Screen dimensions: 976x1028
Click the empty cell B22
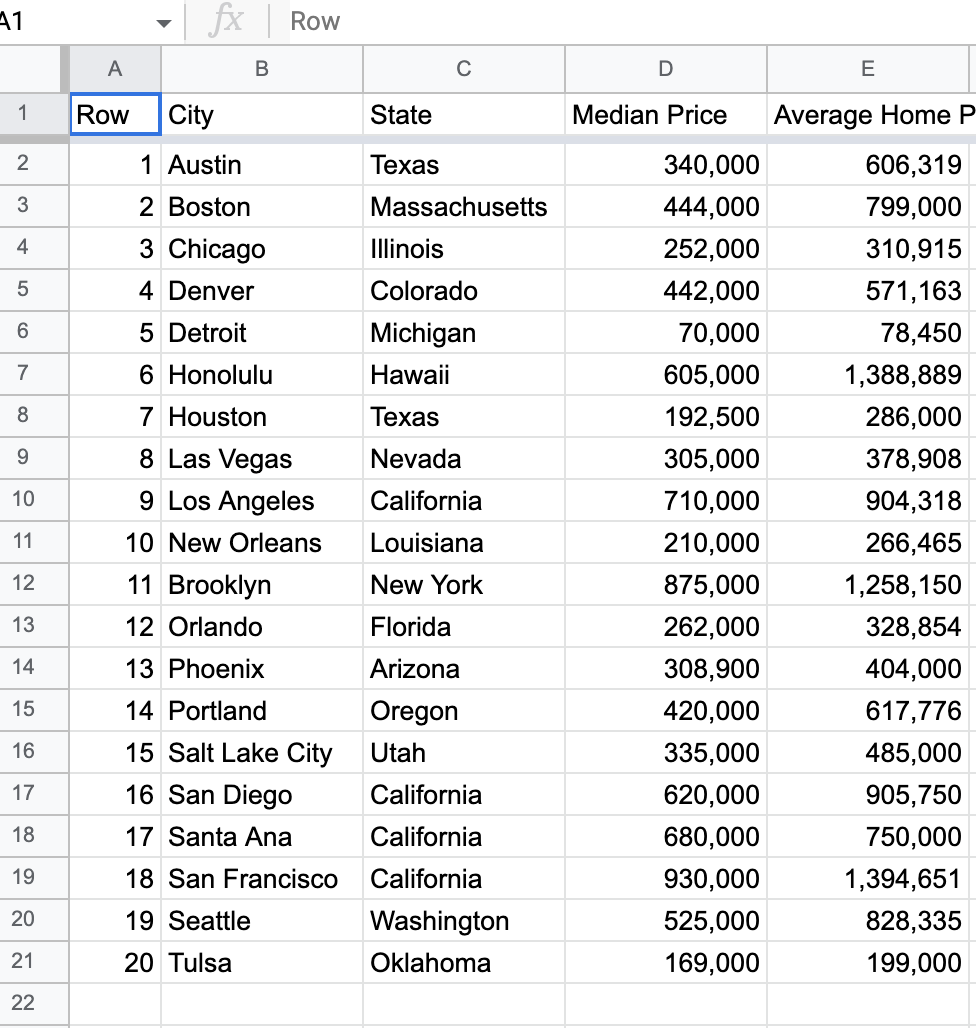click(260, 1003)
